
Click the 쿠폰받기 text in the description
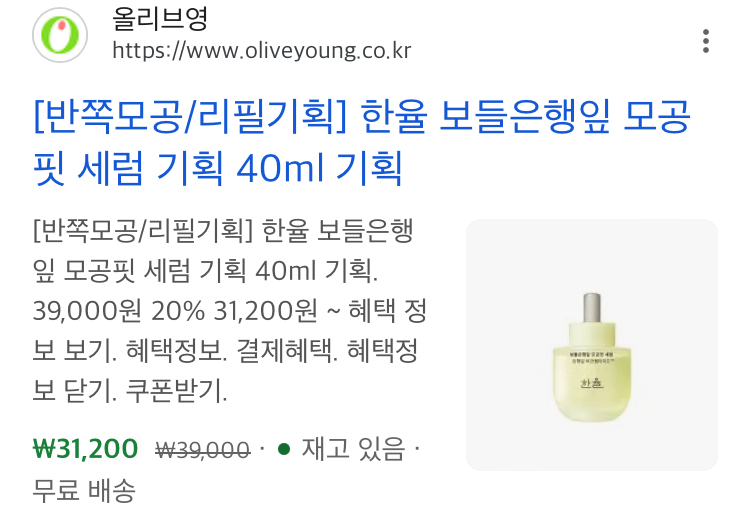[176, 391]
